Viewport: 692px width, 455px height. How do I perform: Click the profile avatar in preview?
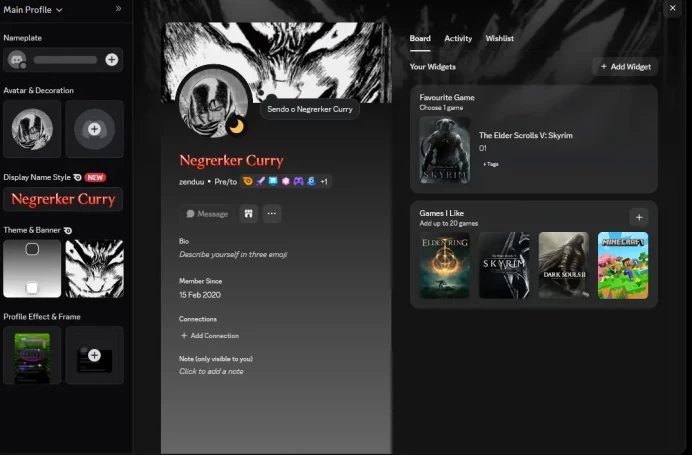214,104
